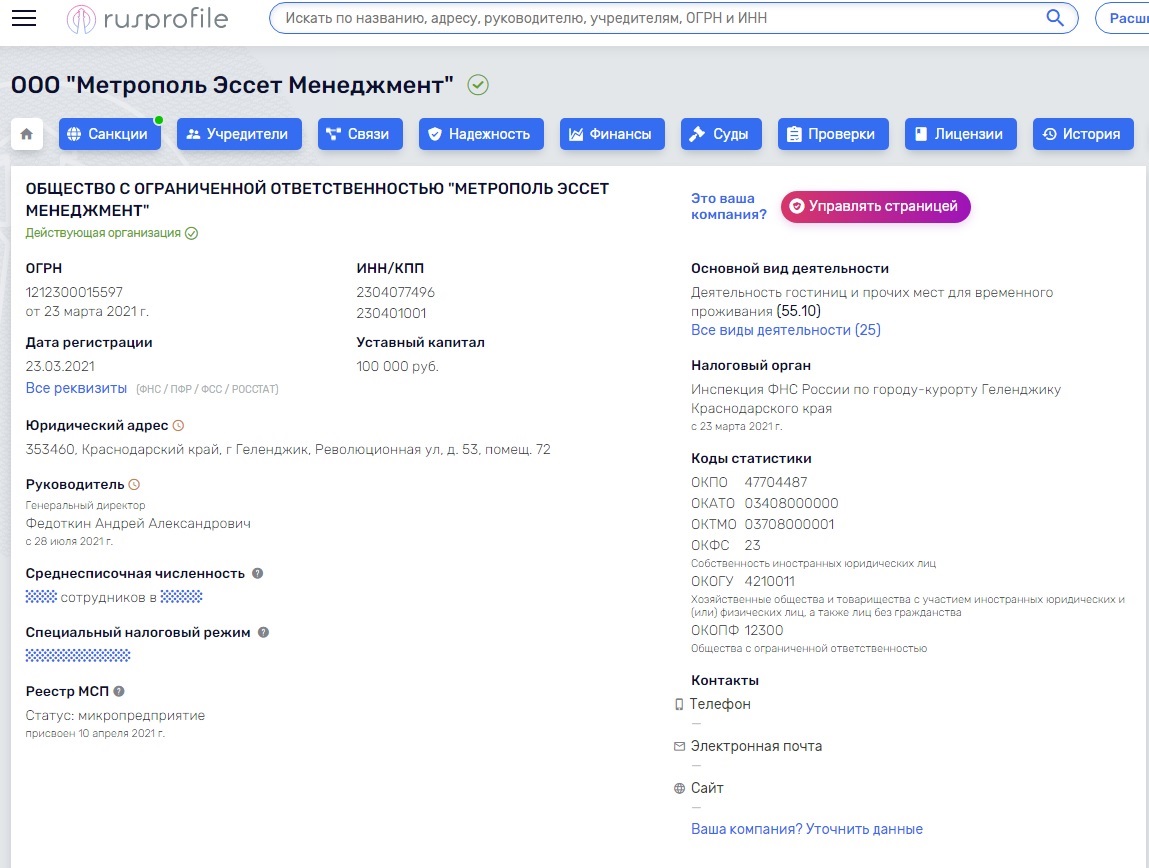Screen dimensions: 1149x868
Task: Open the Надежность tab
Action: pyautogui.click(x=481, y=134)
